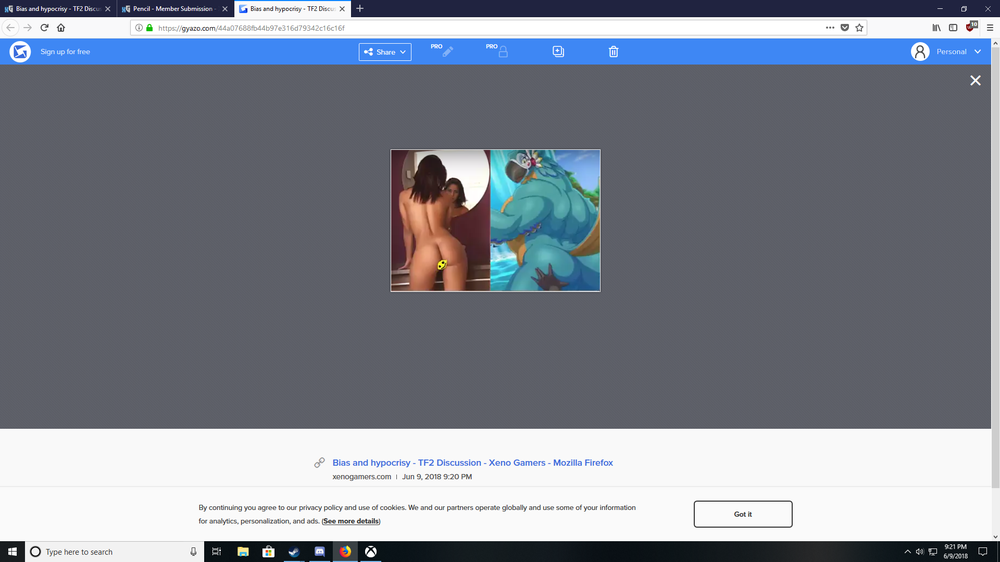Open Sign up for free link
This screenshot has width=1000, height=562.
tap(65, 52)
